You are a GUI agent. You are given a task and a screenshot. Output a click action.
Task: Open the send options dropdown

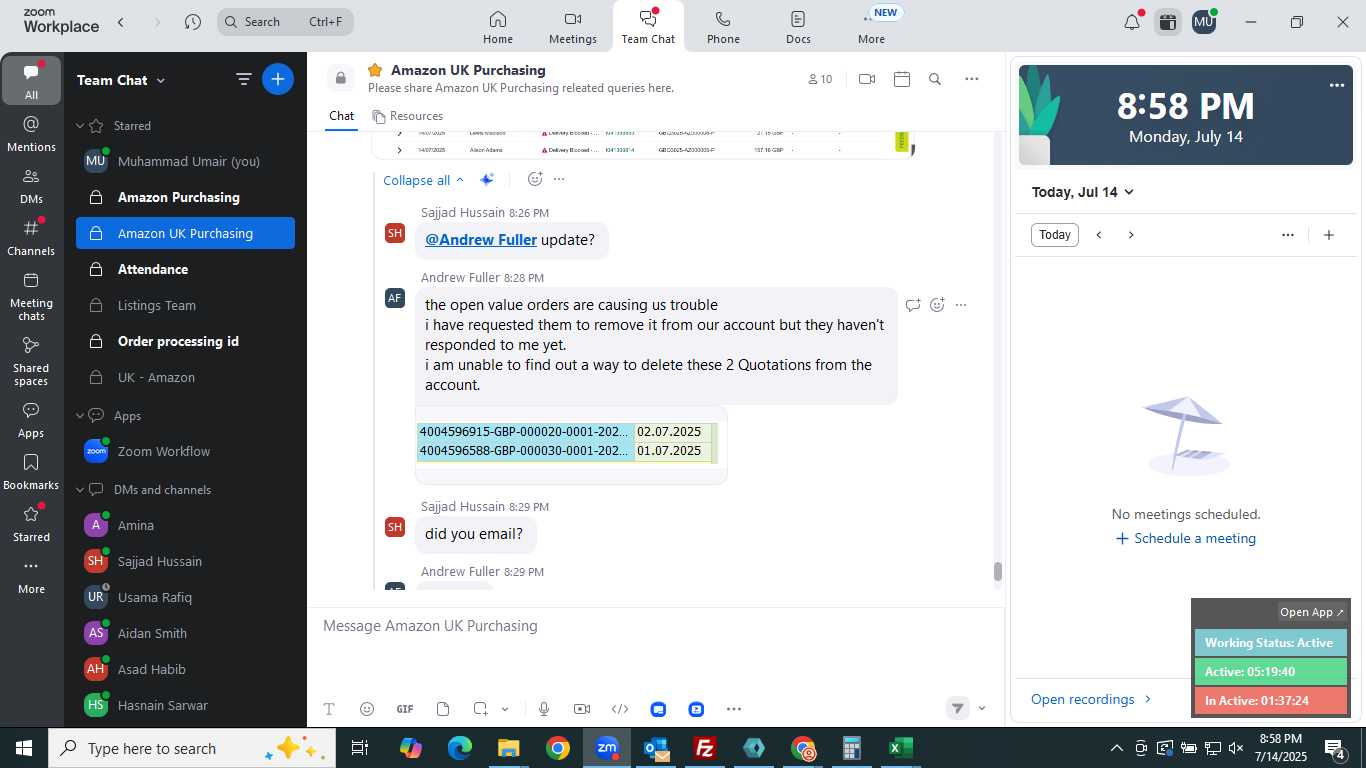coord(981,709)
